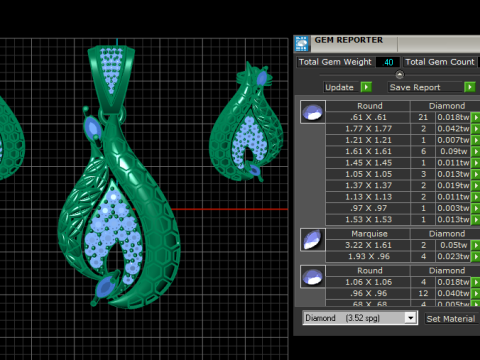This screenshot has width=480, height=360.
Task: Select the .61 X .61 size cell
Action: [368, 117]
